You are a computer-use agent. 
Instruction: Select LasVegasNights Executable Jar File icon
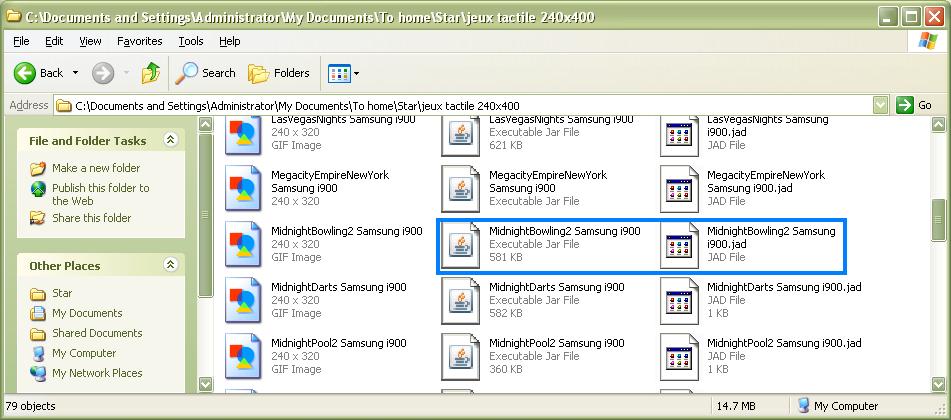[x=460, y=135]
